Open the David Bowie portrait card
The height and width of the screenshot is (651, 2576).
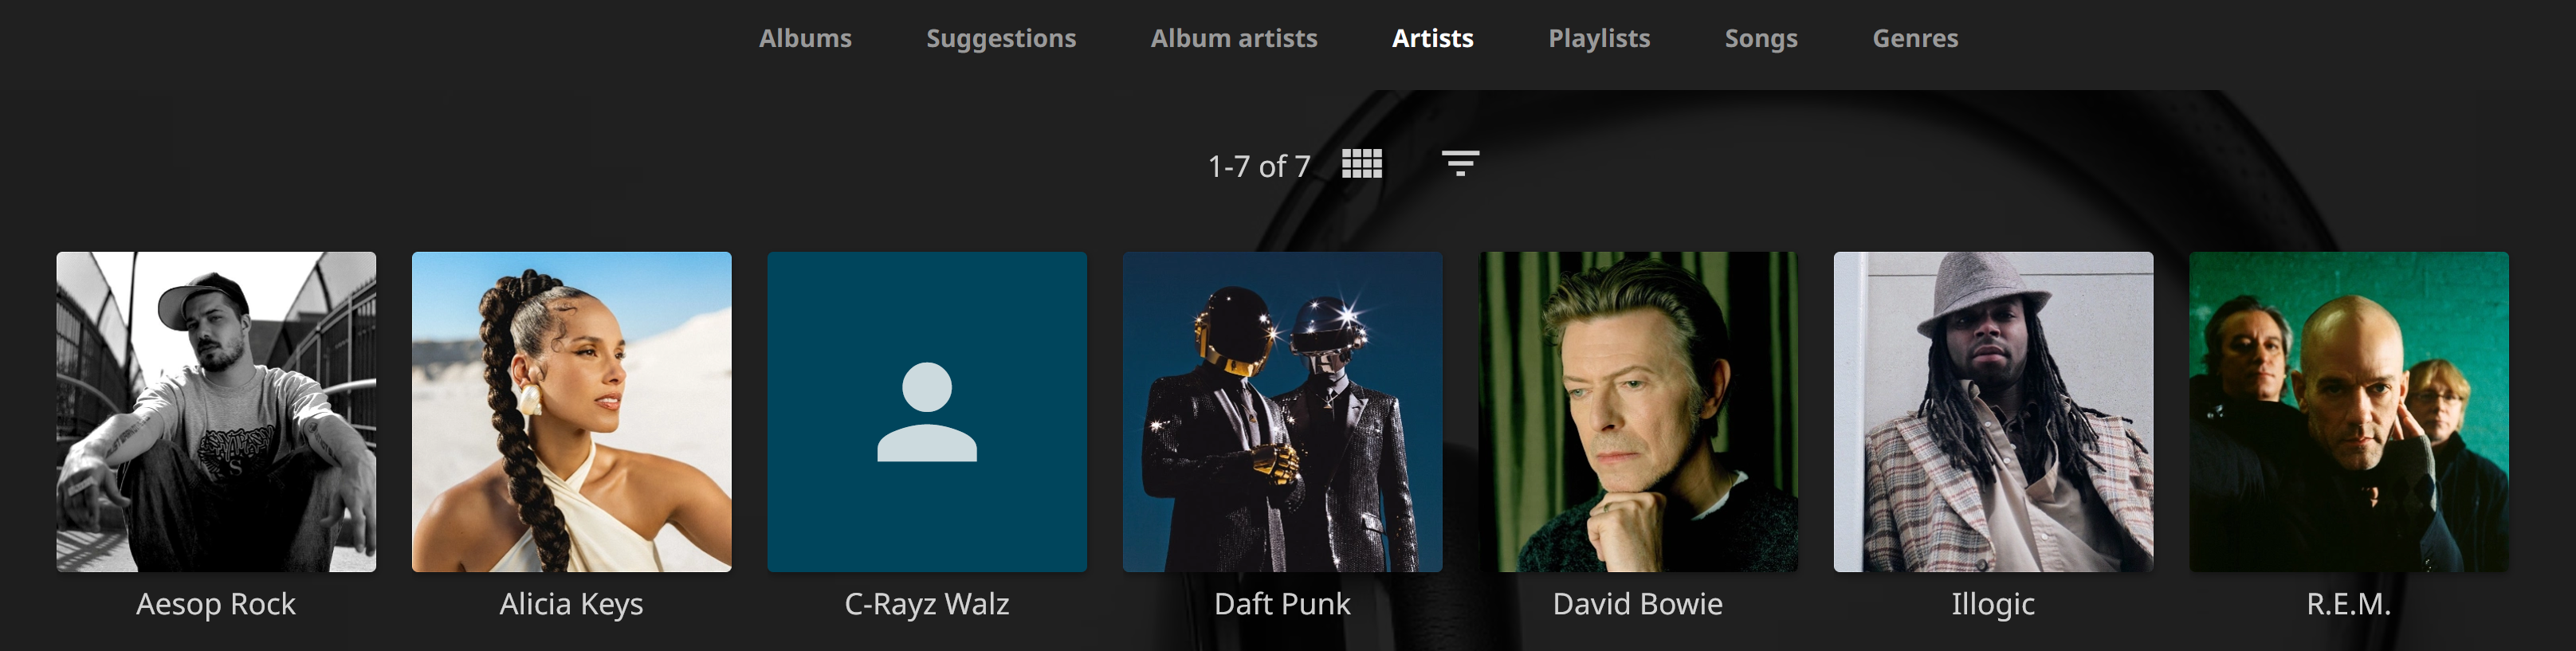coord(1637,411)
